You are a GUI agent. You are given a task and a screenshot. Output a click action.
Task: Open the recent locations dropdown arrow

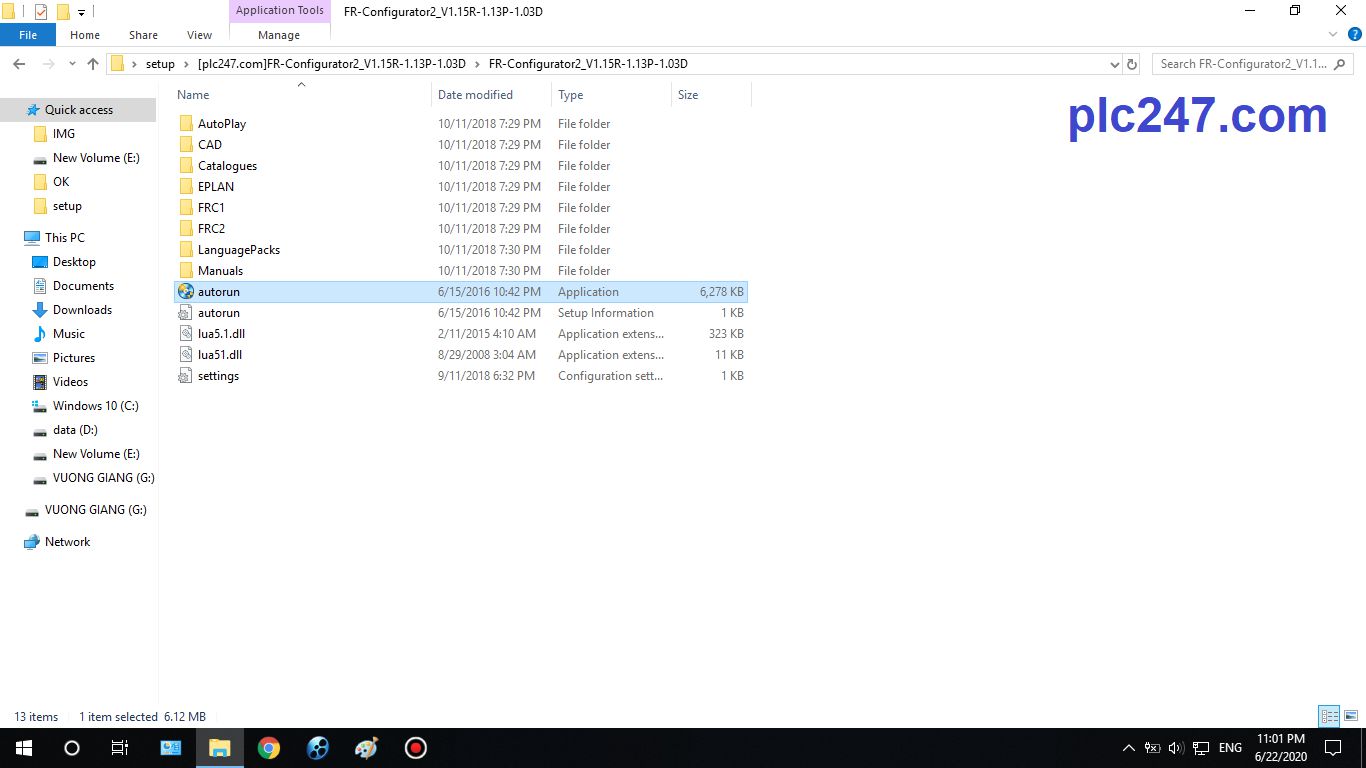[71, 64]
